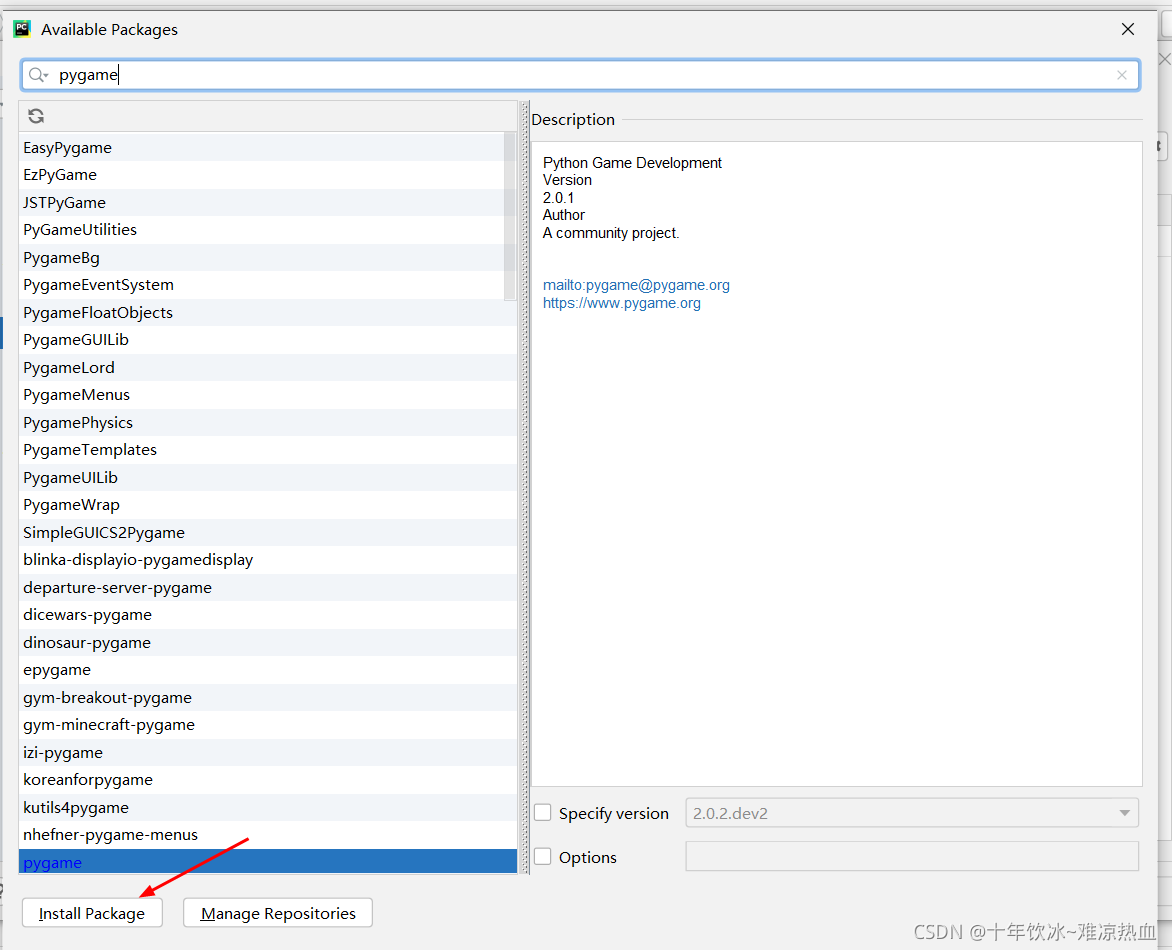Select SimpleGUICS2Pygame in the list
This screenshot has height=950, width=1172.
click(x=268, y=532)
